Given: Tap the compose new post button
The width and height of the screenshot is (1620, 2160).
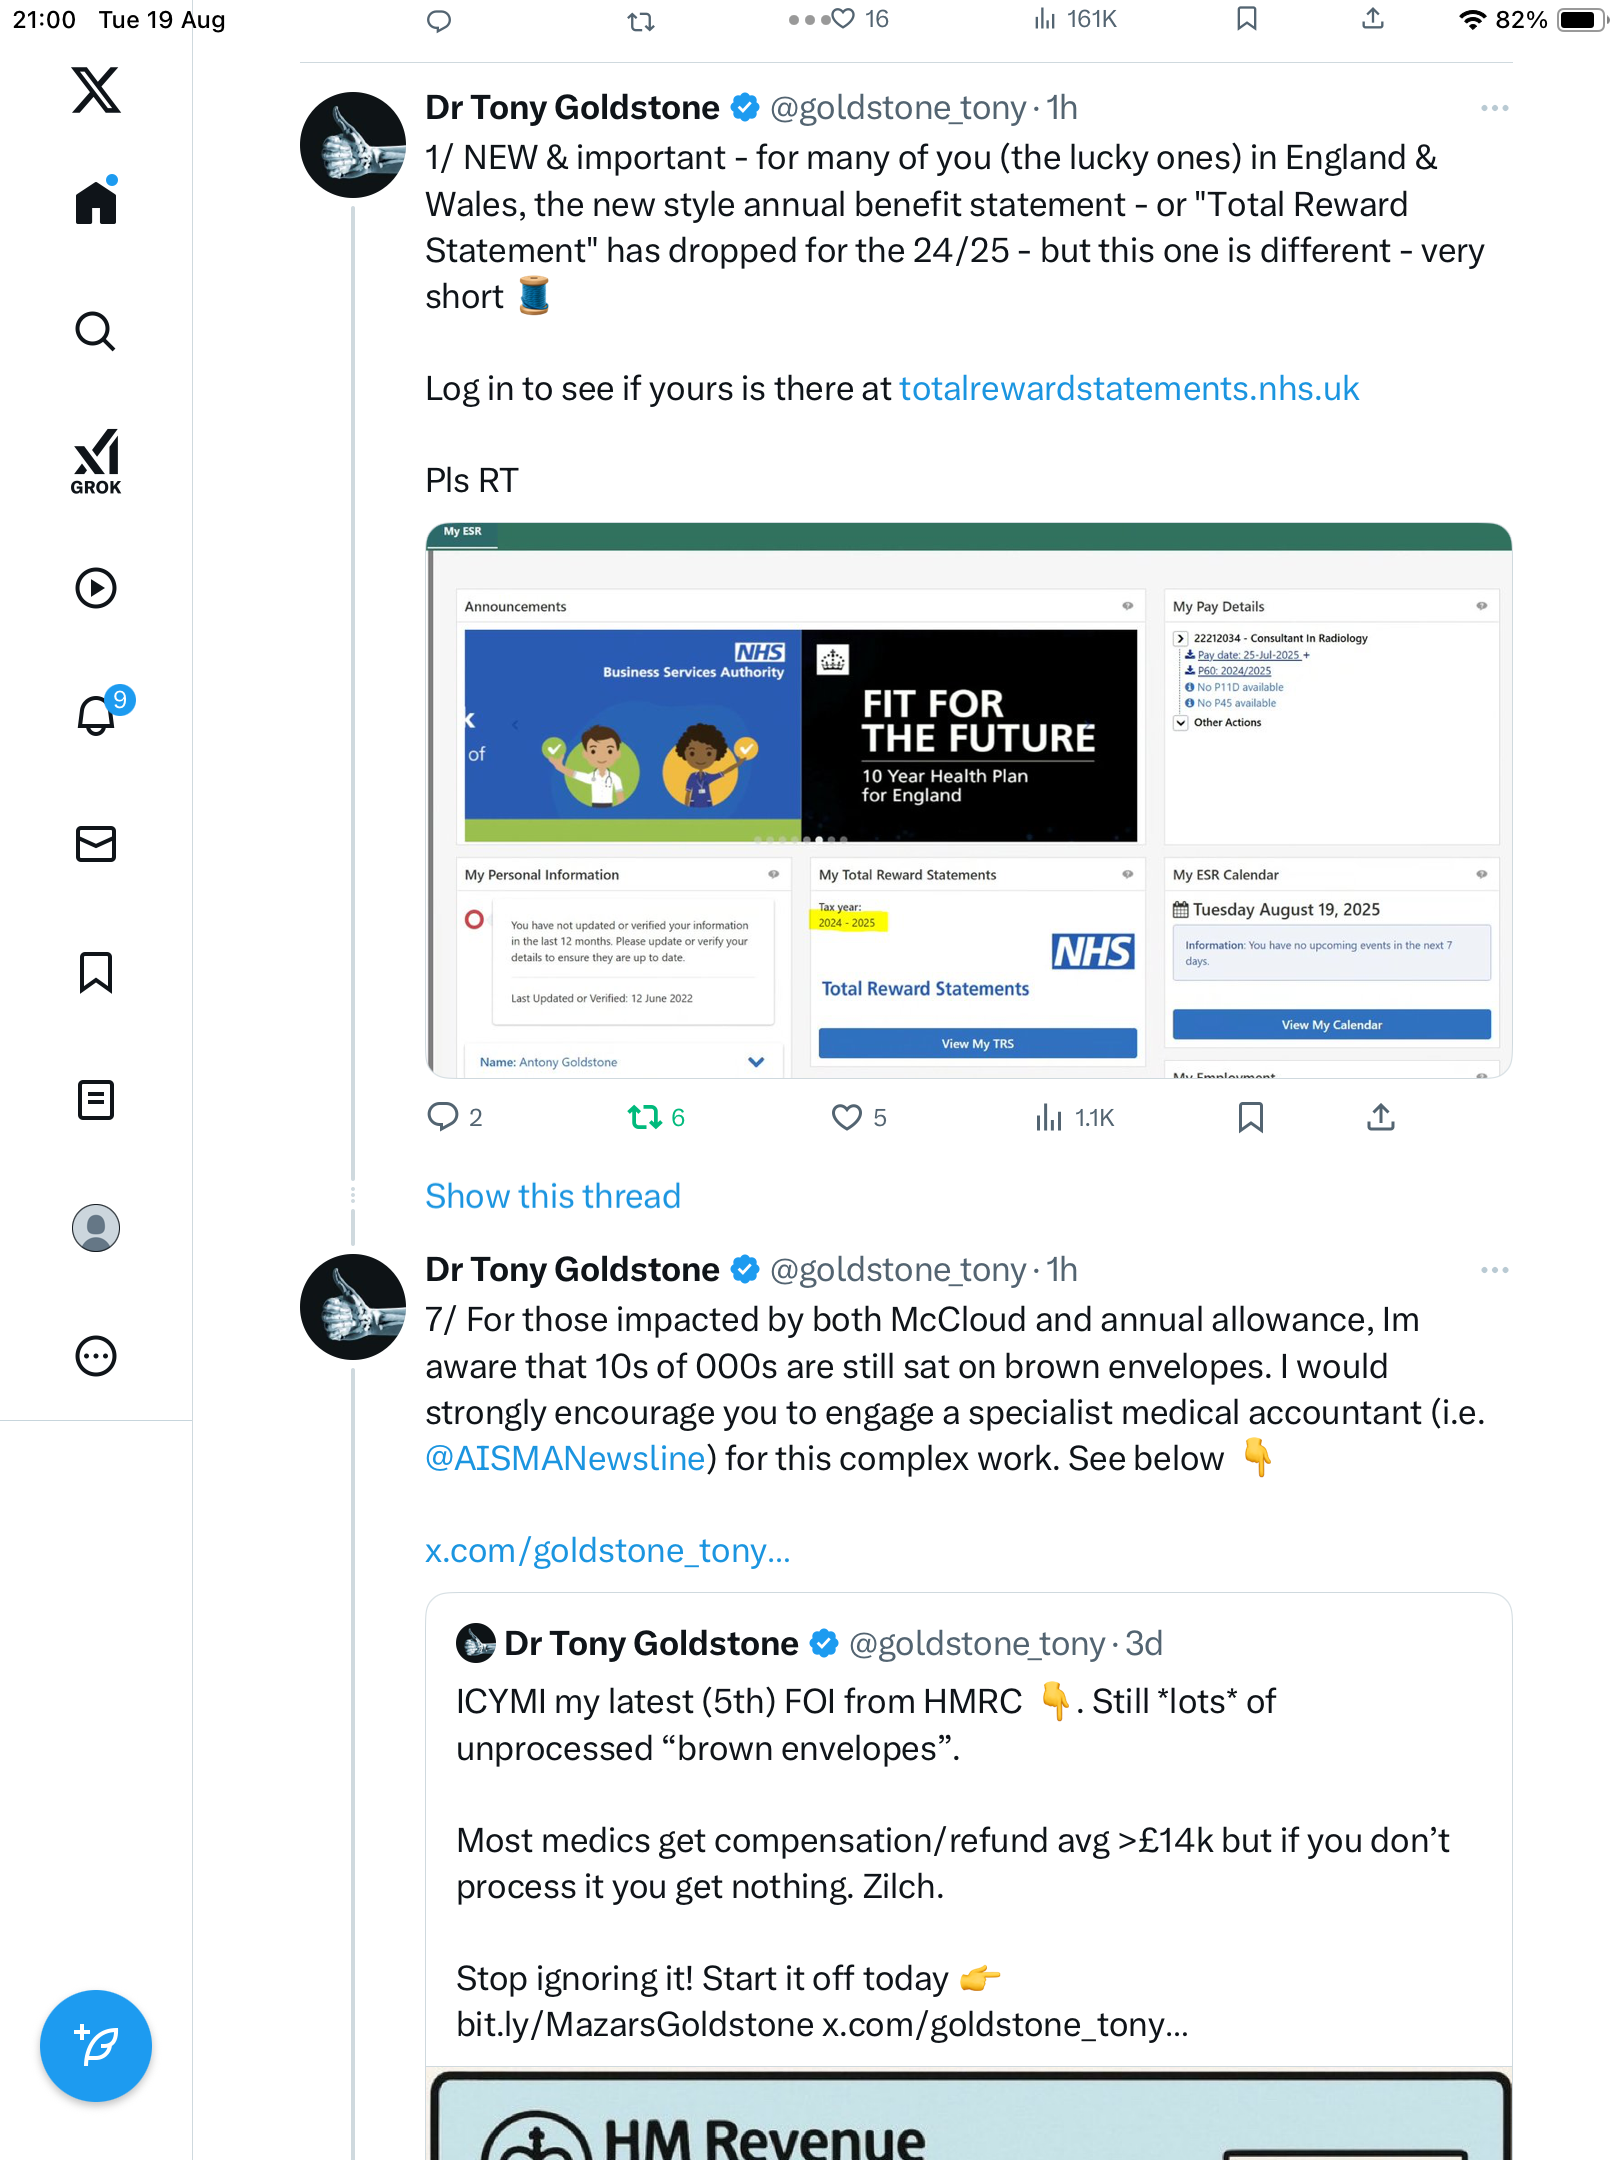Looking at the screenshot, I should [x=96, y=2046].
